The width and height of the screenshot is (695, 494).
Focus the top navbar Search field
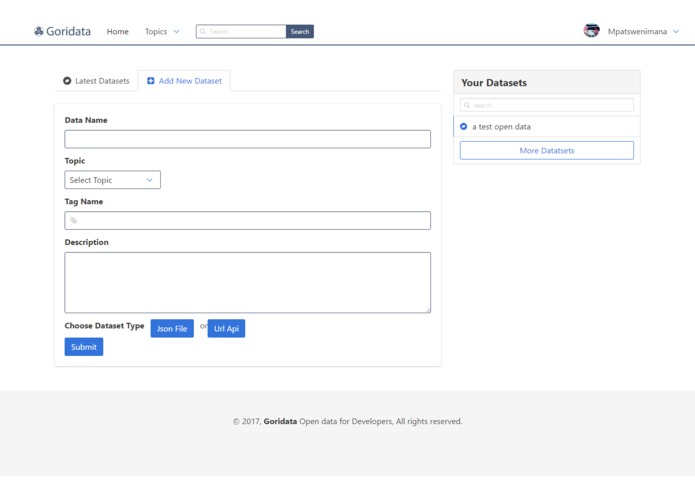(241, 31)
